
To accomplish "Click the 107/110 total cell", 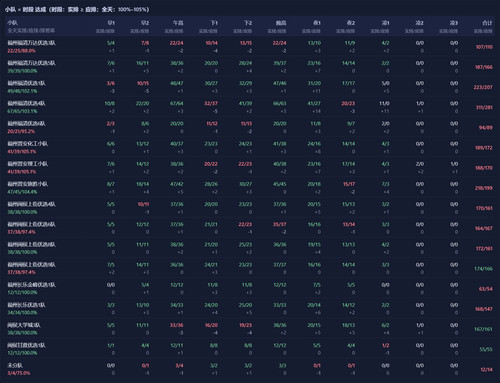I will coord(484,47).
